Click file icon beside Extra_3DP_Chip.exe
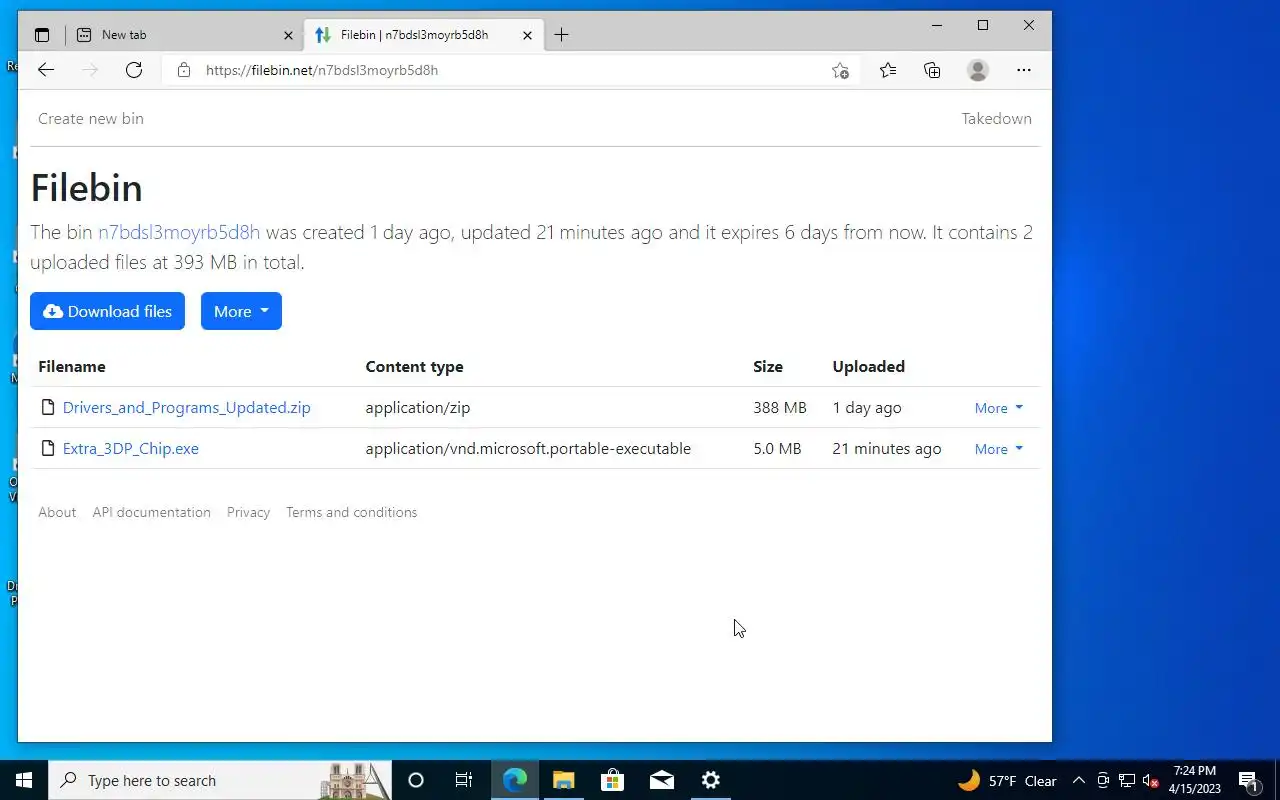The image size is (1280, 800). tap(47, 448)
